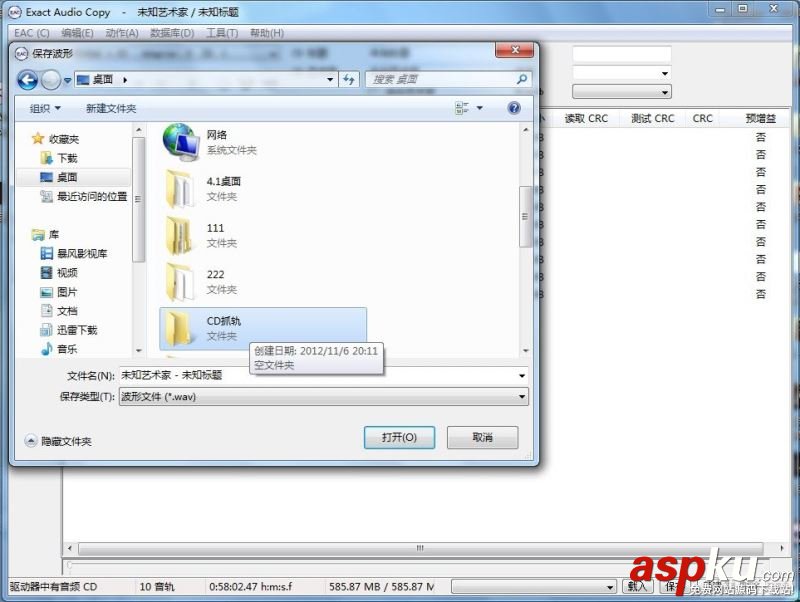
Task: Open the 编辑(E) menu
Action: coord(77,33)
